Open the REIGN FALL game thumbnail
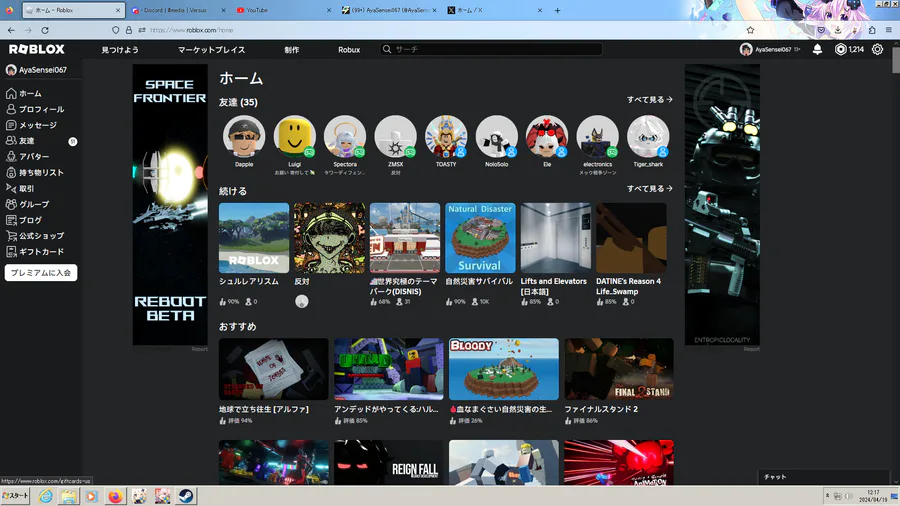Image resolution: width=900 pixels, height=506 pixels. (389, 462)
